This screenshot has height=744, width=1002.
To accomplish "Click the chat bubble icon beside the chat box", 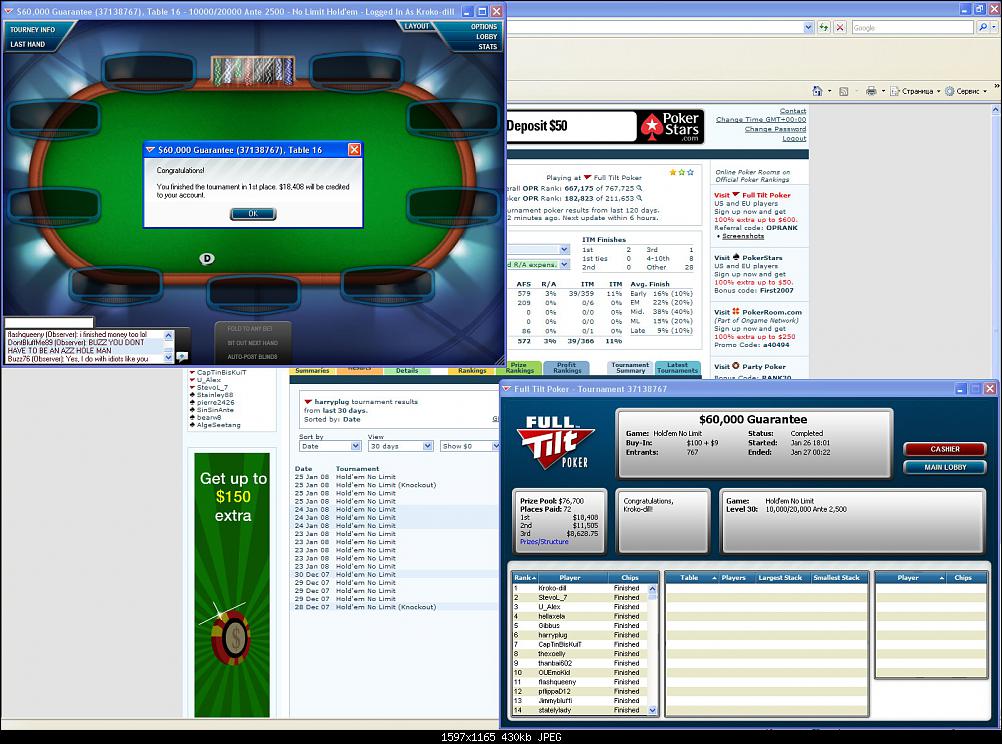I will pyautogui.click(x=182, y=357).
